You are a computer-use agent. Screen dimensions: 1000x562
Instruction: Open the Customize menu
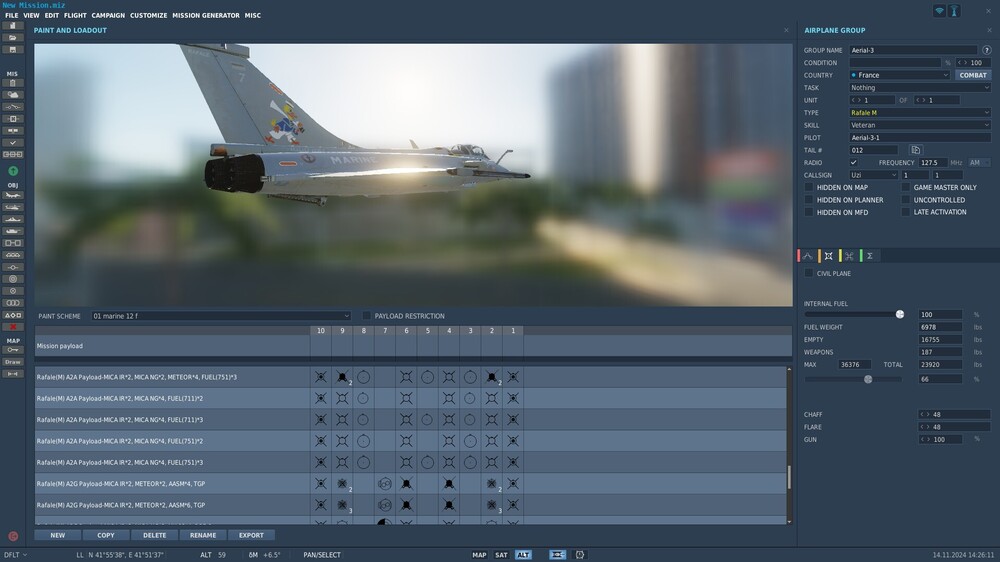[149, 15]
